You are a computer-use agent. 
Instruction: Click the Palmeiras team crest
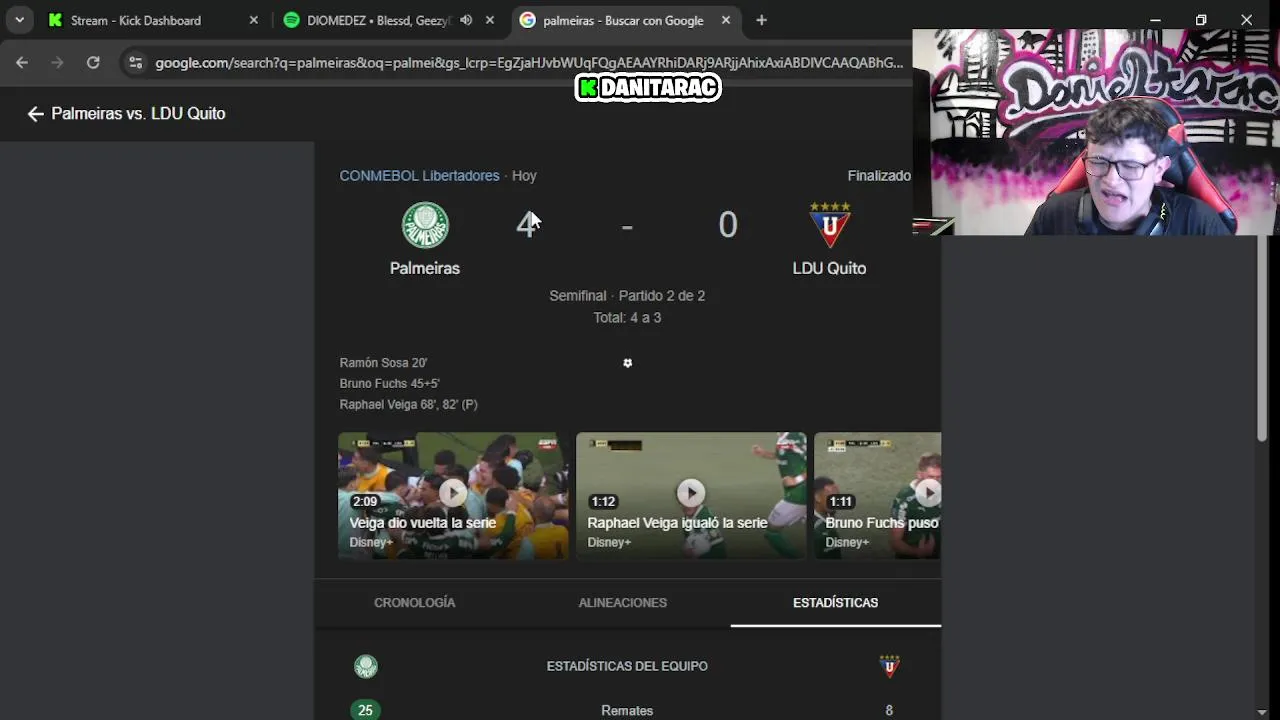pyautogui.click(x=425, y=225)
